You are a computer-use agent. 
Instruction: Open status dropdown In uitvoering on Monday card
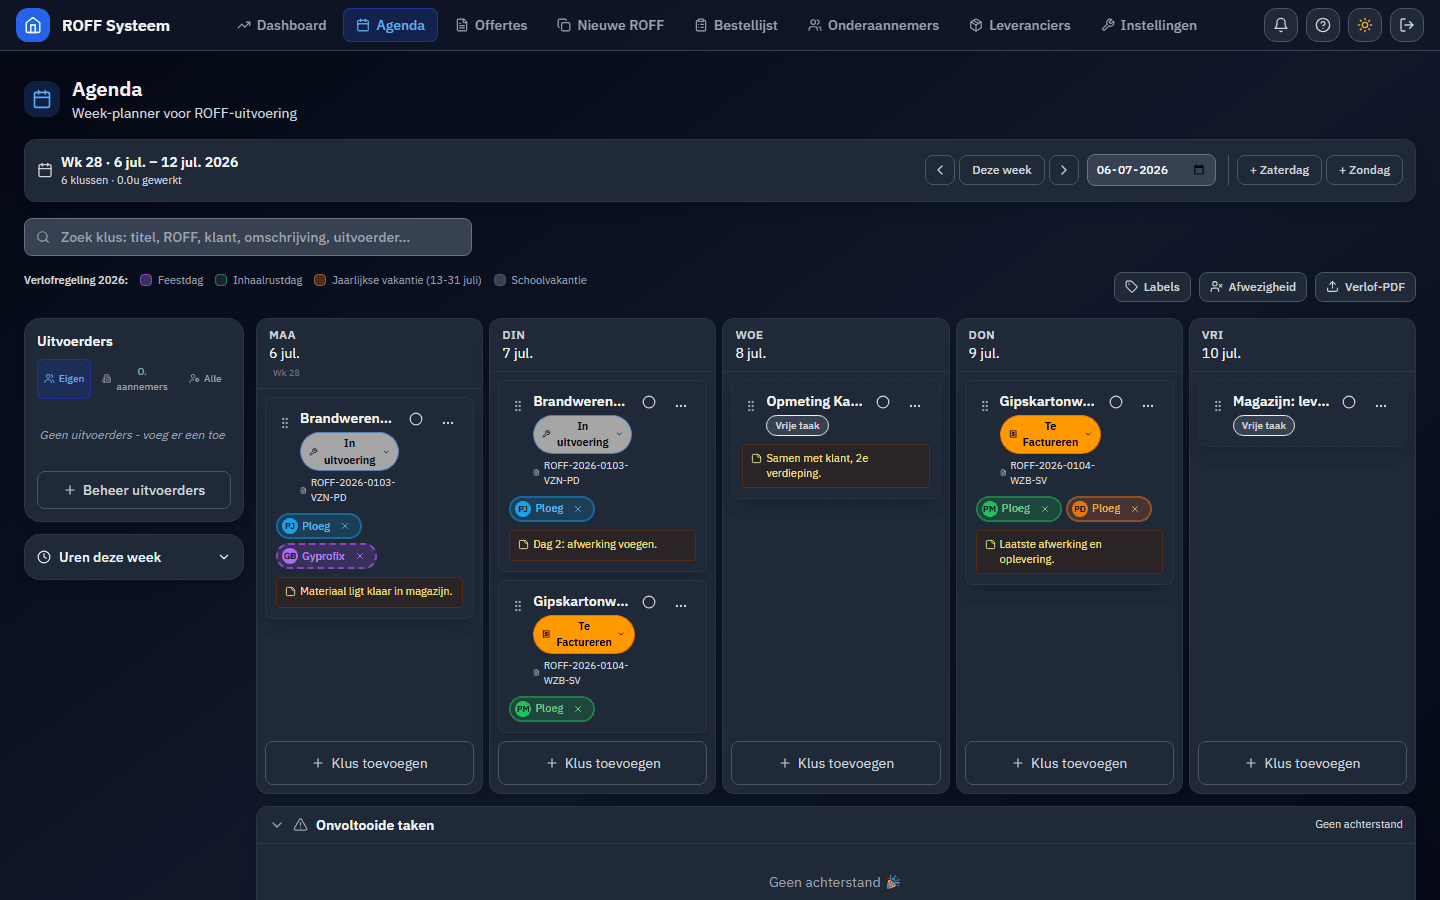pyautogui.click(x=350, y=452)
